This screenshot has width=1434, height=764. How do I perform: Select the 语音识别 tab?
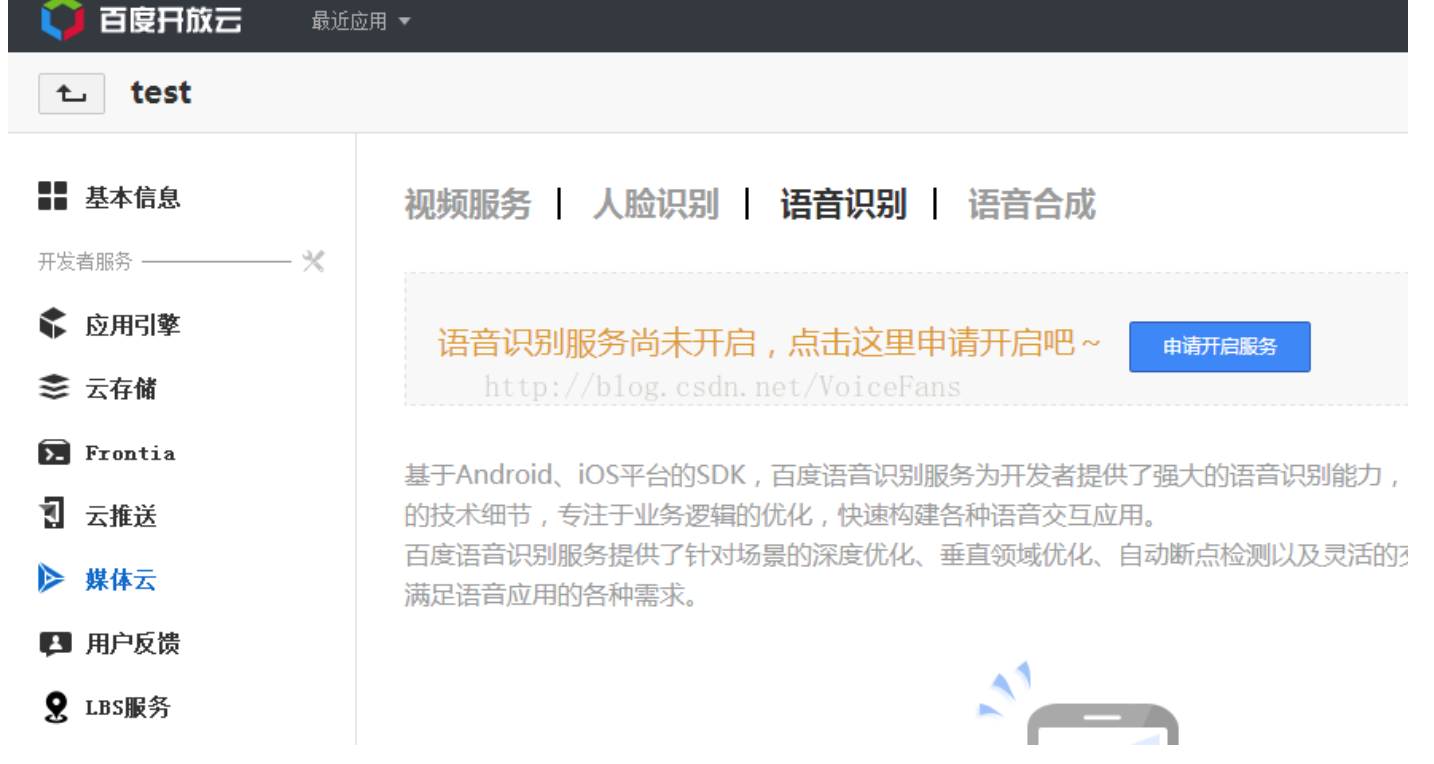pos(843,204)
